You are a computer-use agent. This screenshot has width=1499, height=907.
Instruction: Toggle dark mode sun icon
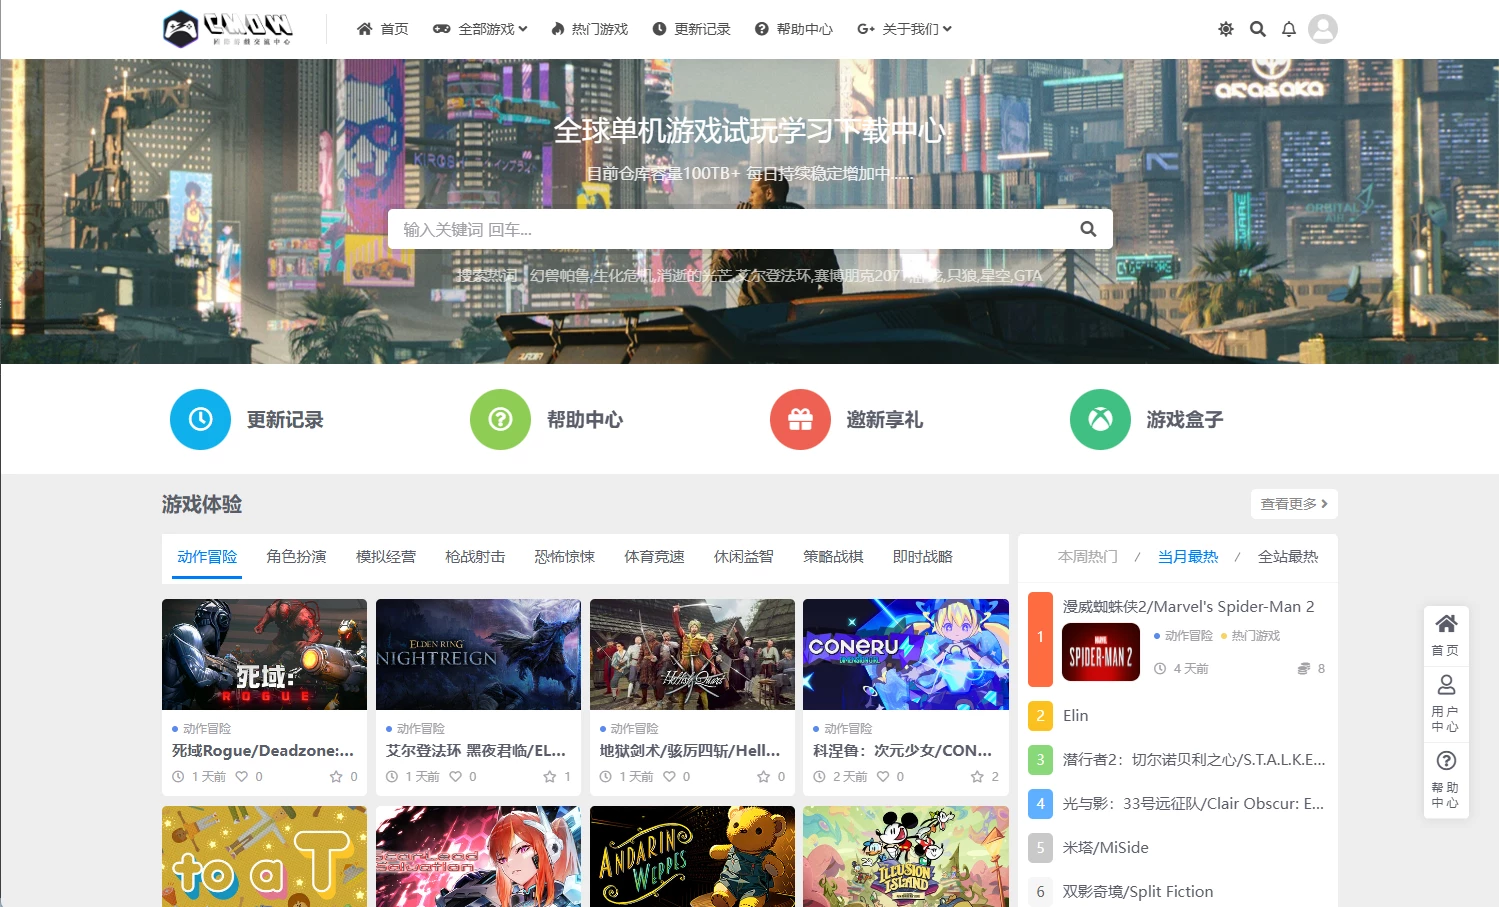1226,29
